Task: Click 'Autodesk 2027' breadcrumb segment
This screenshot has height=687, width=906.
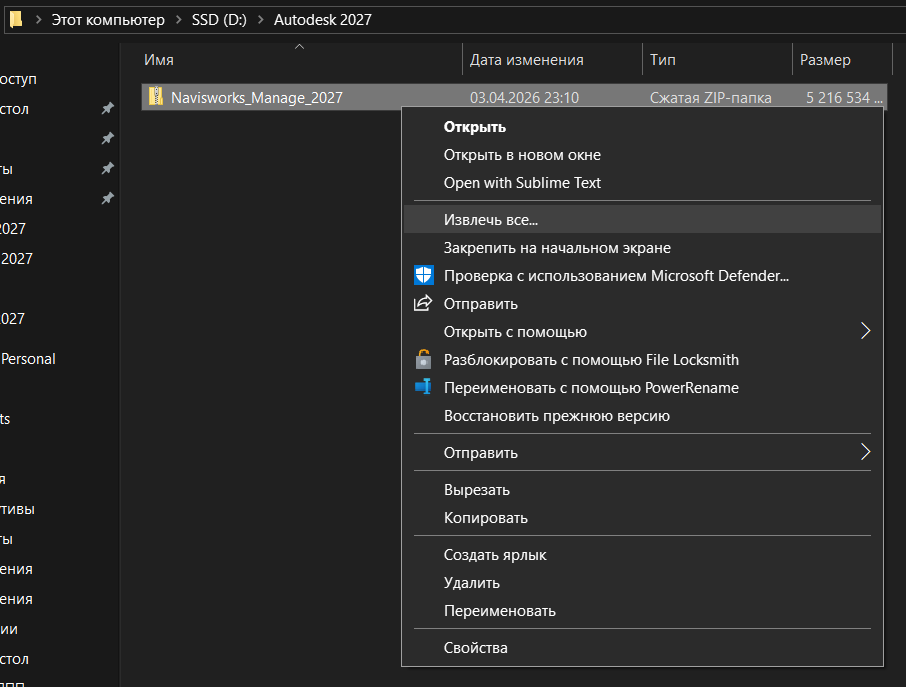Action: pyautogui.click(x=322, y=20)
